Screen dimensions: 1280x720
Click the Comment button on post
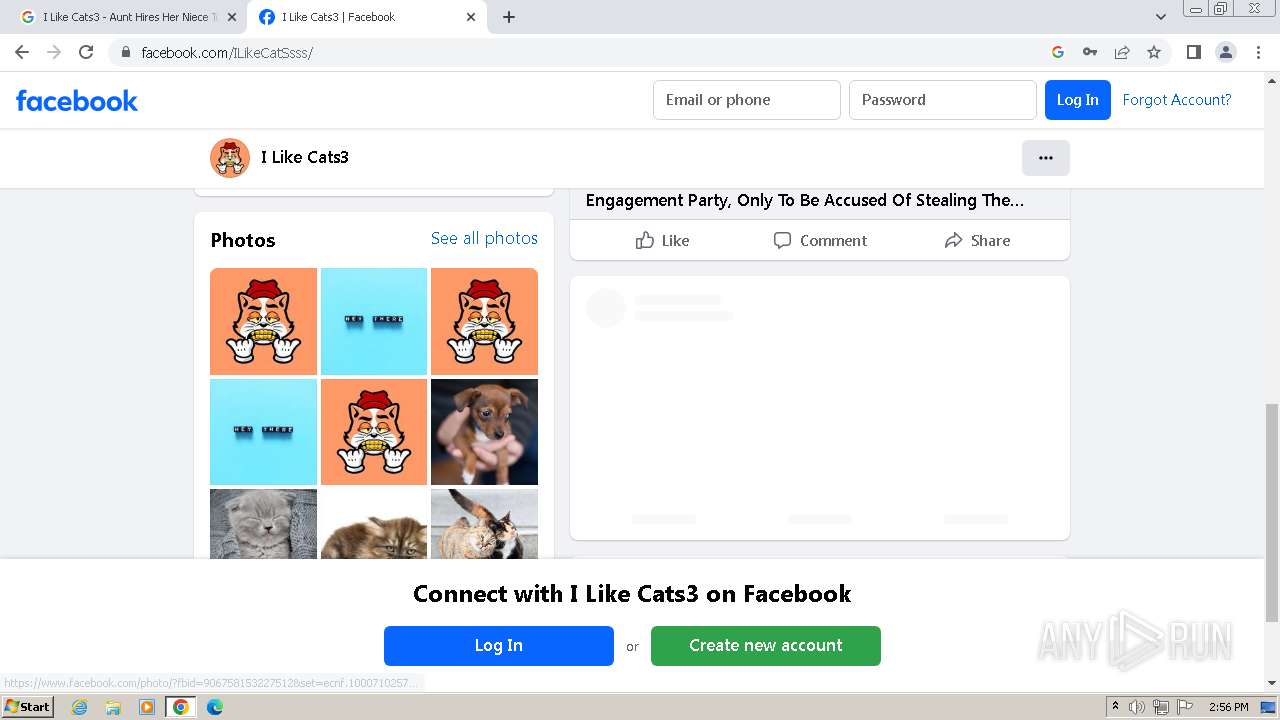click(819, 240)
